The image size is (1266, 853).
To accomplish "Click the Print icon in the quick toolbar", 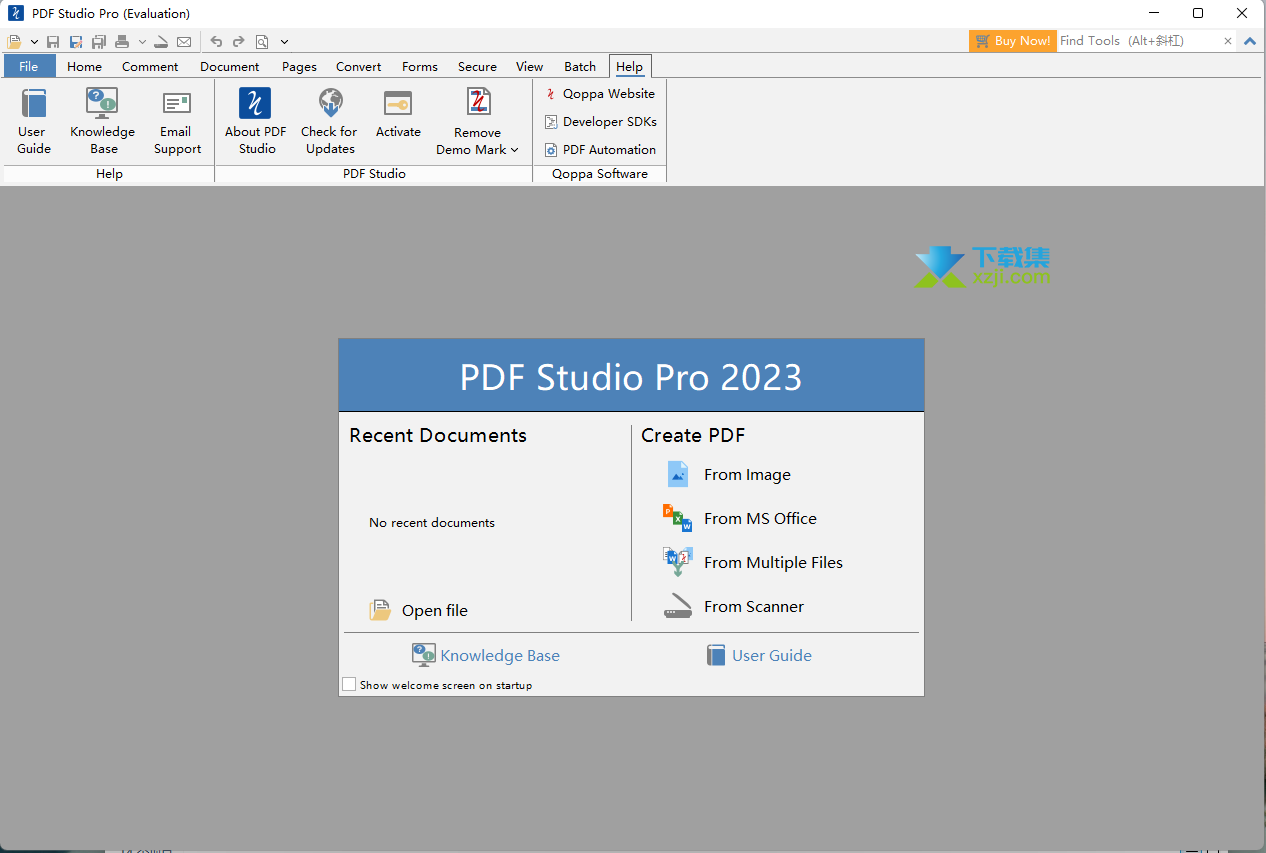I will tap(122, 42).
